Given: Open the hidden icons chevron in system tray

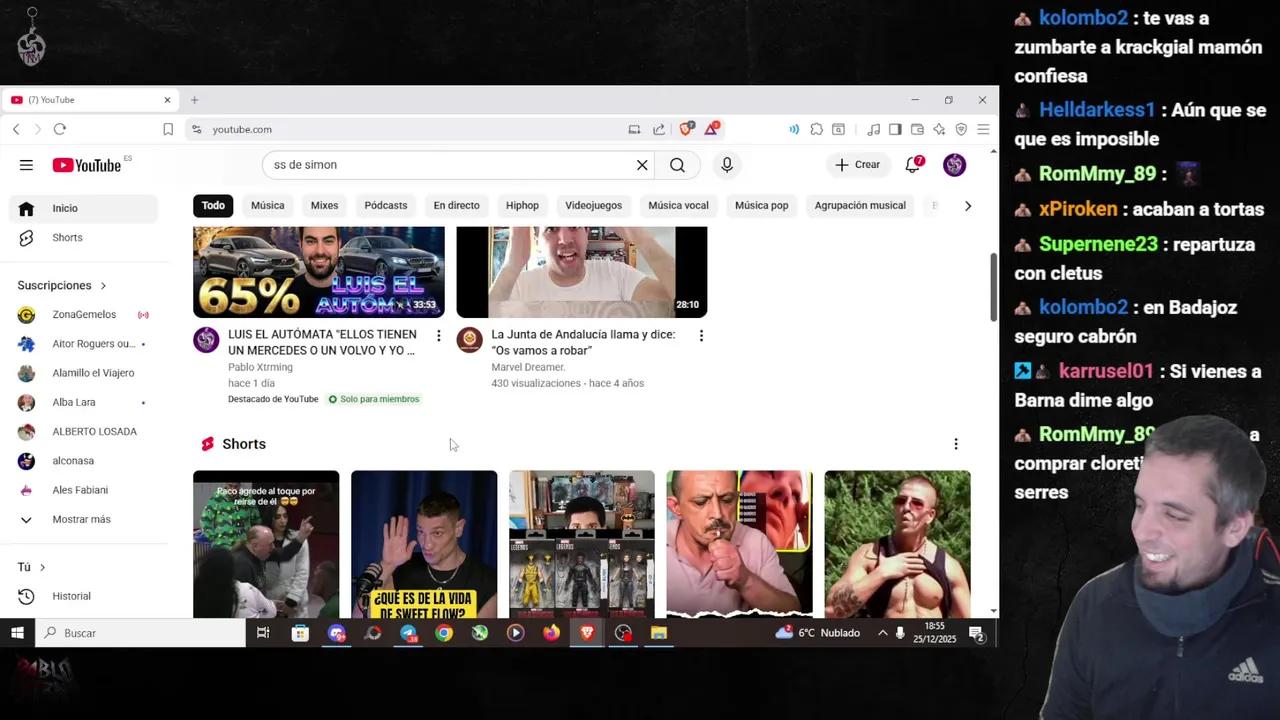Looking at the screenshot, I should (x=882, y=632).
